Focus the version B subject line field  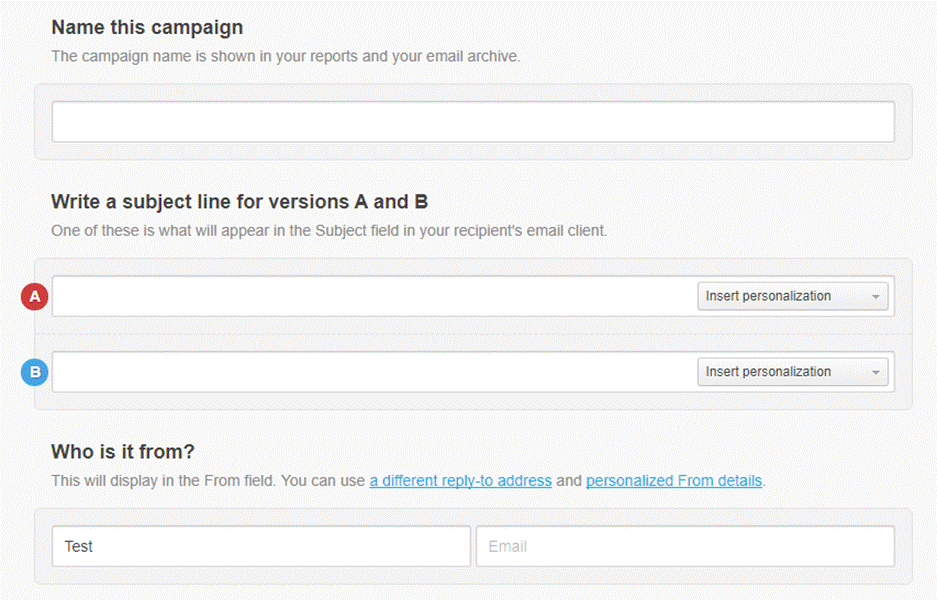370,372
